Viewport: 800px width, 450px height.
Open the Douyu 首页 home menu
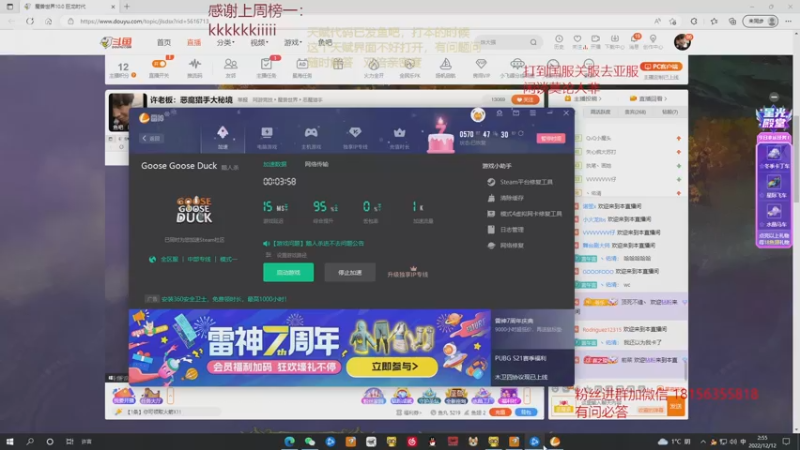tap(164, 42)
